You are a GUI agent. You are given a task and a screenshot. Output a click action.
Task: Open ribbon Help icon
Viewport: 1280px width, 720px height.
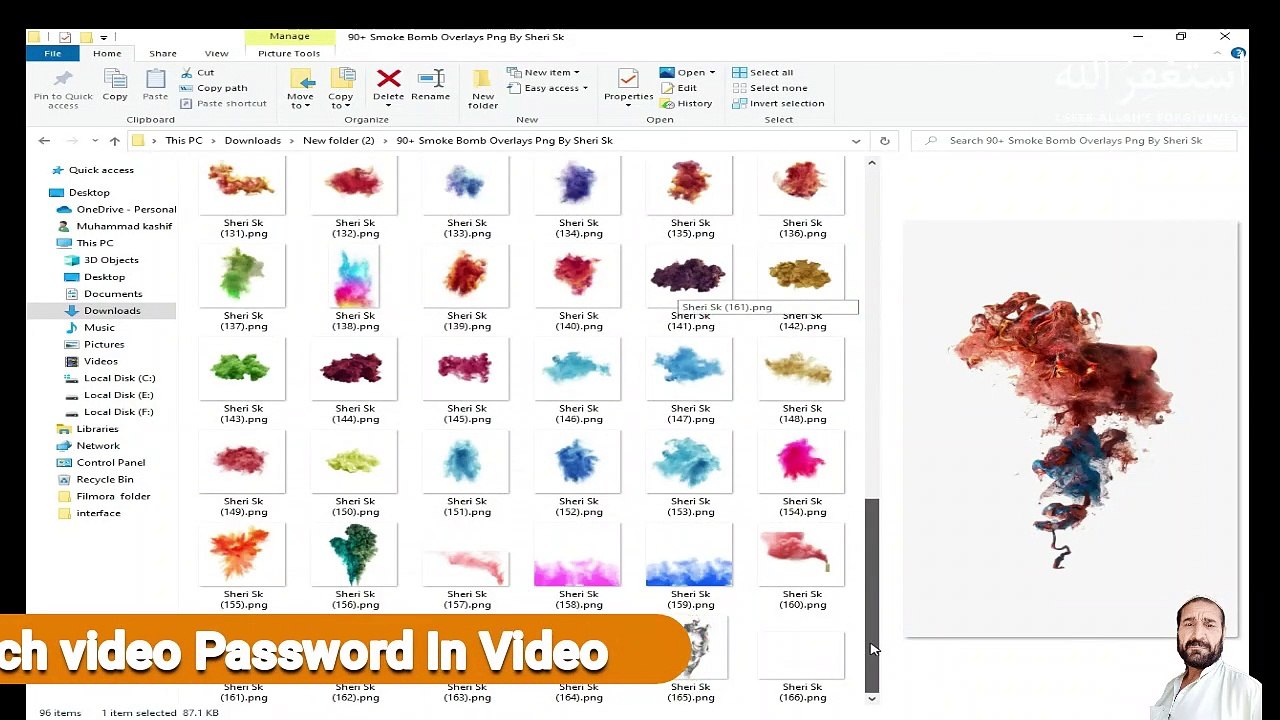click(1238, 53)
